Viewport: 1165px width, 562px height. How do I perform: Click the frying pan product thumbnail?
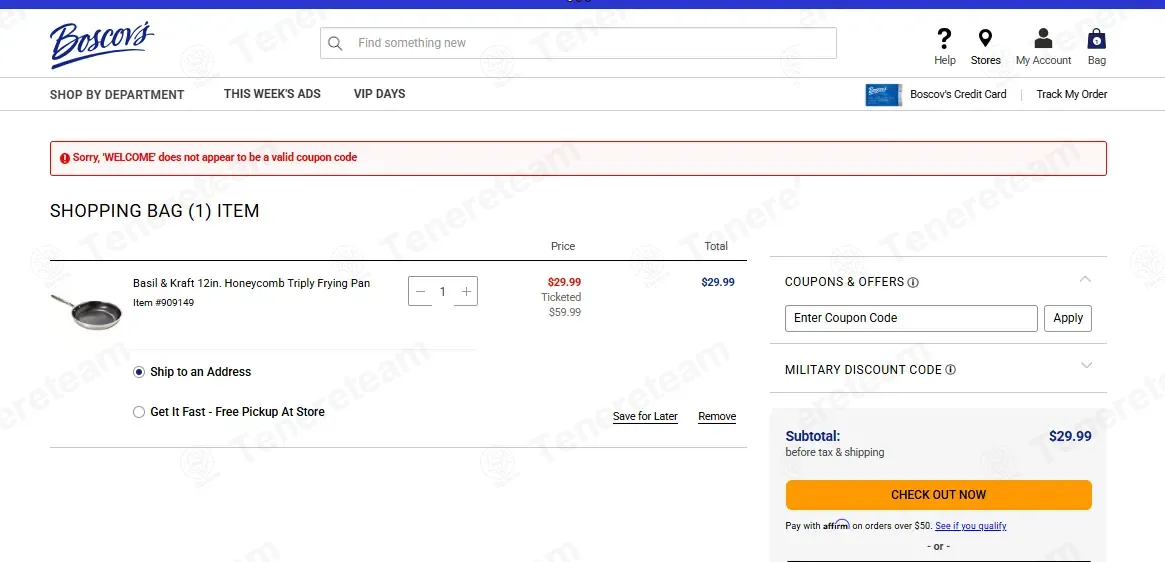pos(86,312)
